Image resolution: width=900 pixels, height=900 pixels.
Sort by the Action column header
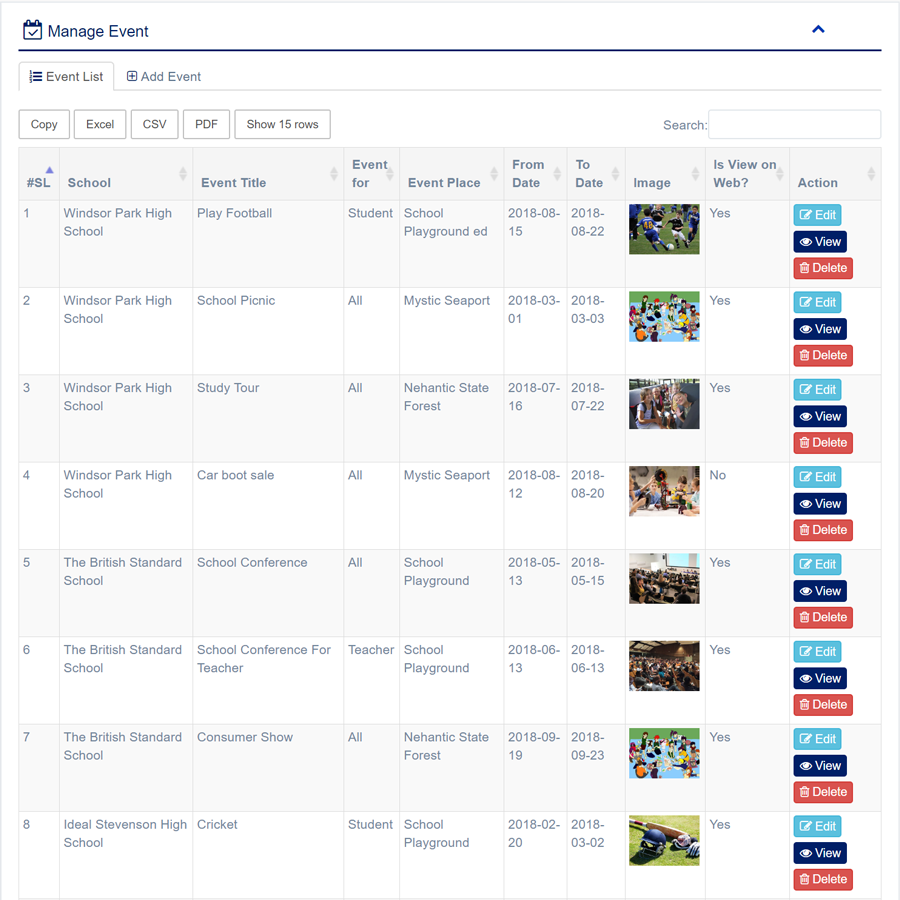(835, 174)
